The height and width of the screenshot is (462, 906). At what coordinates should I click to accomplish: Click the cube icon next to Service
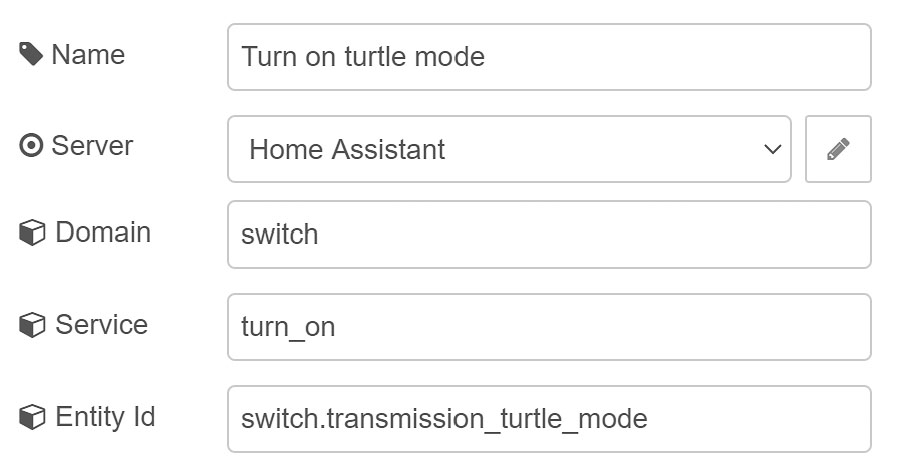coord(32,325)
